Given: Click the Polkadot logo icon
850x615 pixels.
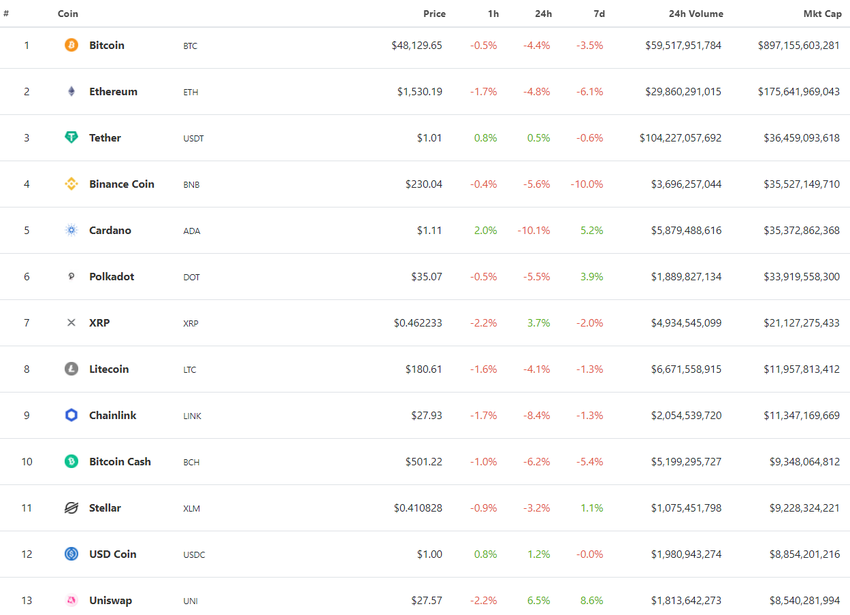Looking at the screenshot, I should pos(71,277).
